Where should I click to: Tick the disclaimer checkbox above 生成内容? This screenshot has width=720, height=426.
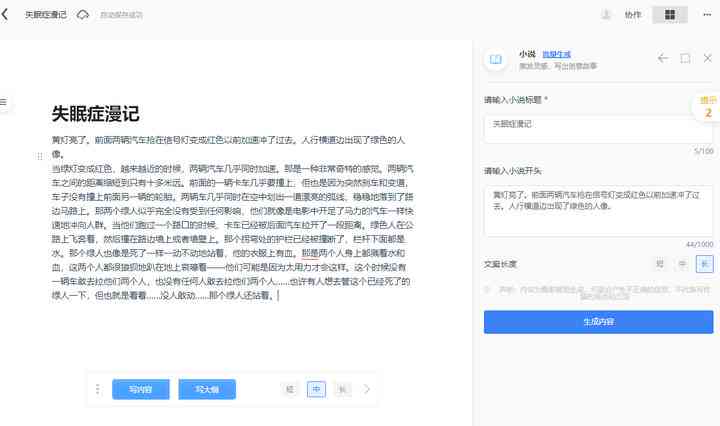(487, 289)
